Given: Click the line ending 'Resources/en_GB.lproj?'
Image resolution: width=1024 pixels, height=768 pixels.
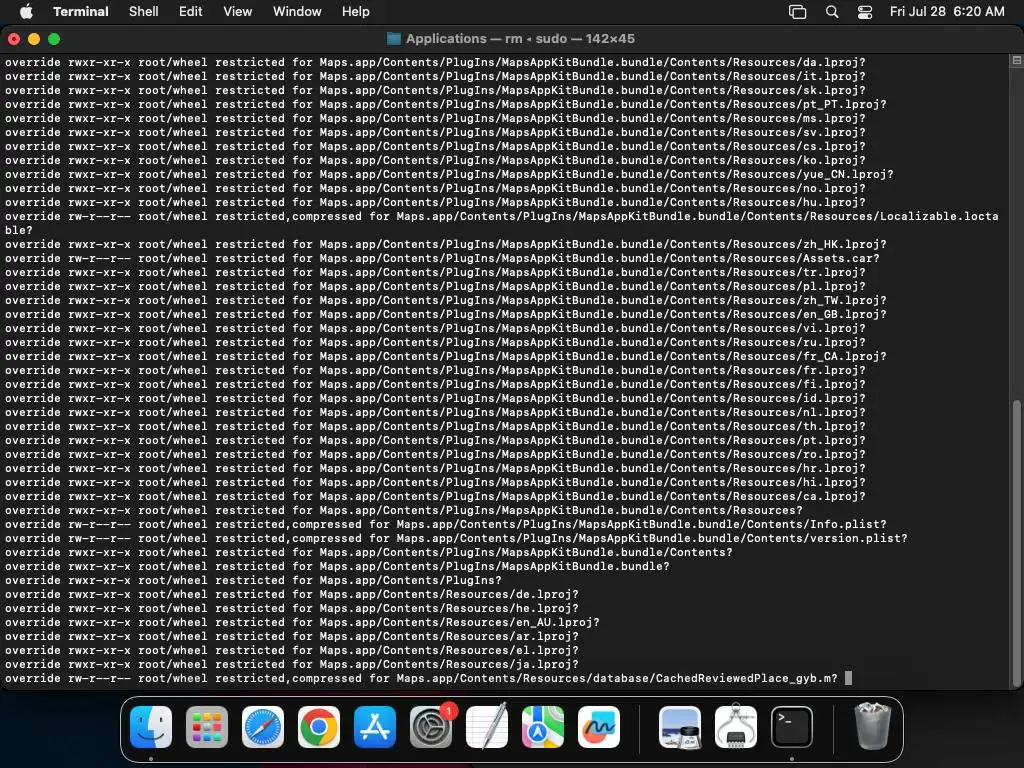Looking at the screenshot, I should coord(445,315).
